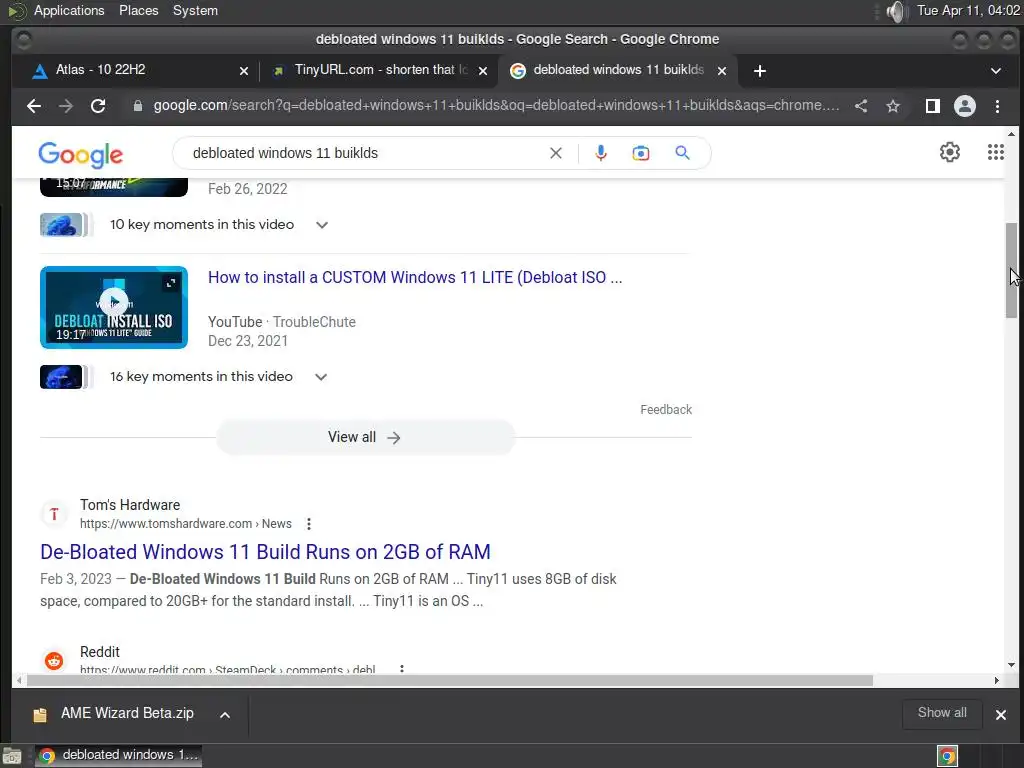Click 16 key moments preview thumbnail
Viewport: 1024px width, 768px height.
pos(62,377)
